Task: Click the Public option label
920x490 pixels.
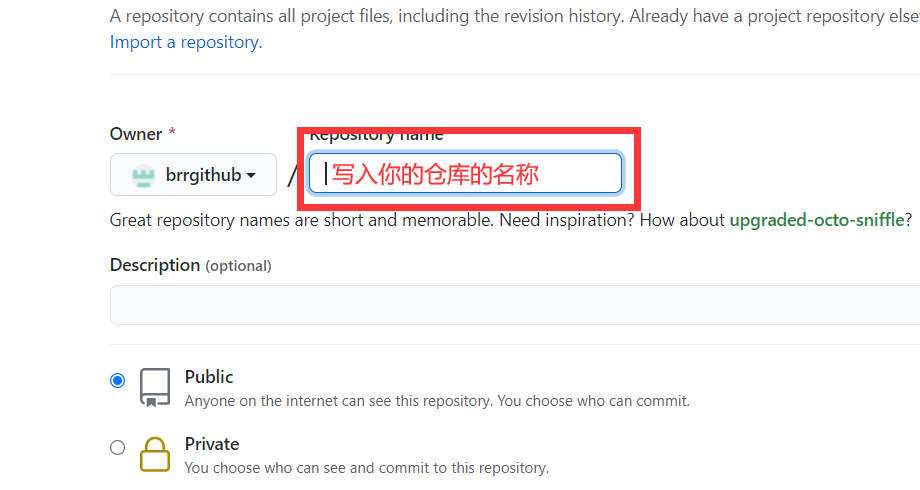Action: point(209,377)
